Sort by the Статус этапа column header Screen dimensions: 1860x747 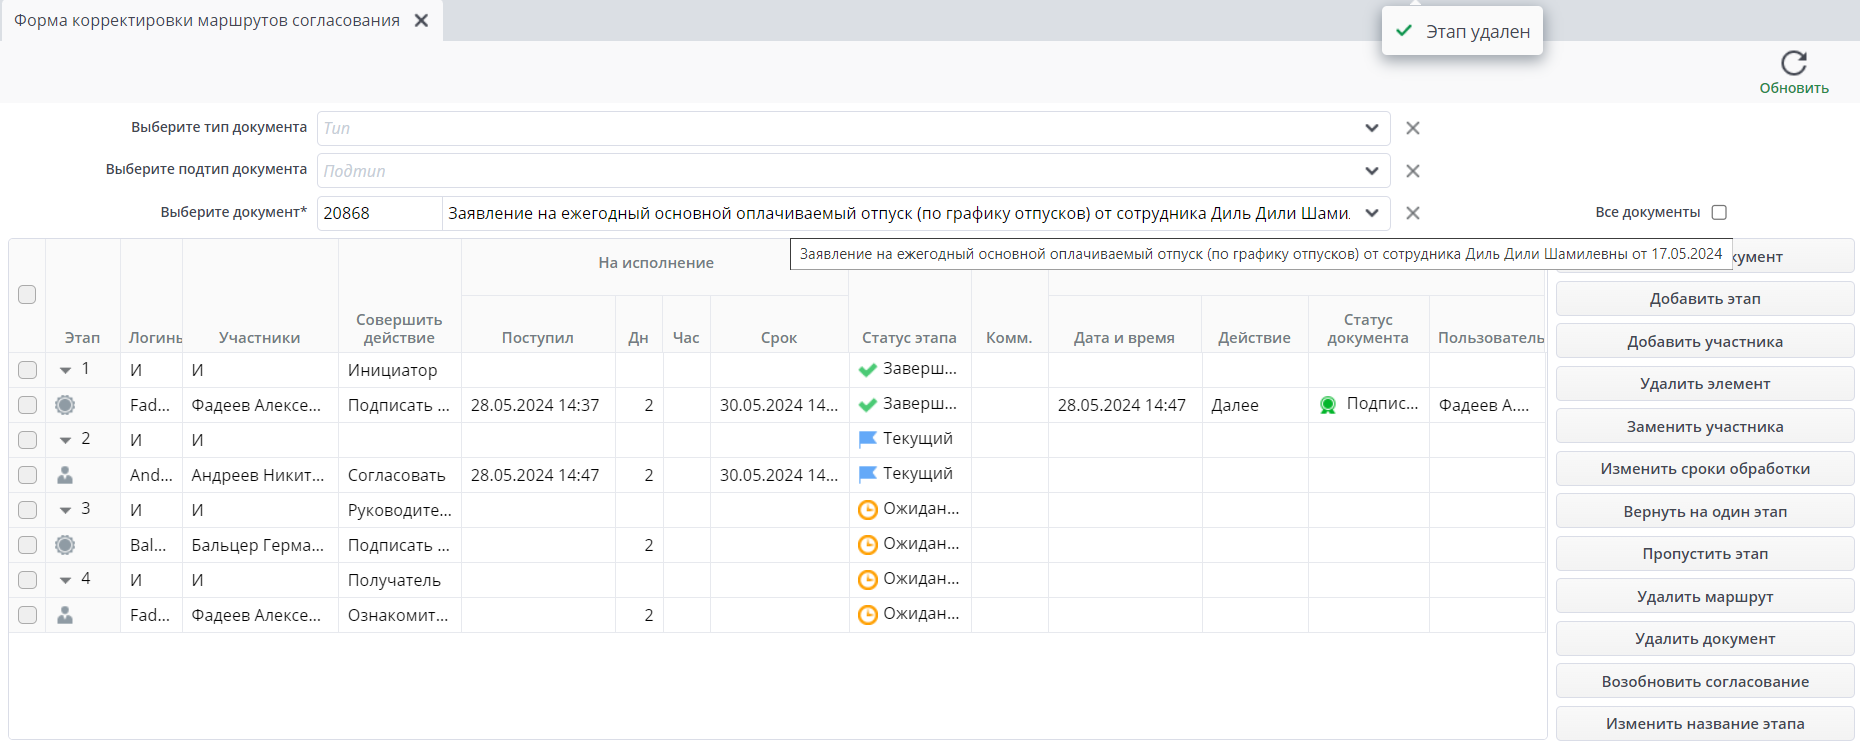(909, 338)
